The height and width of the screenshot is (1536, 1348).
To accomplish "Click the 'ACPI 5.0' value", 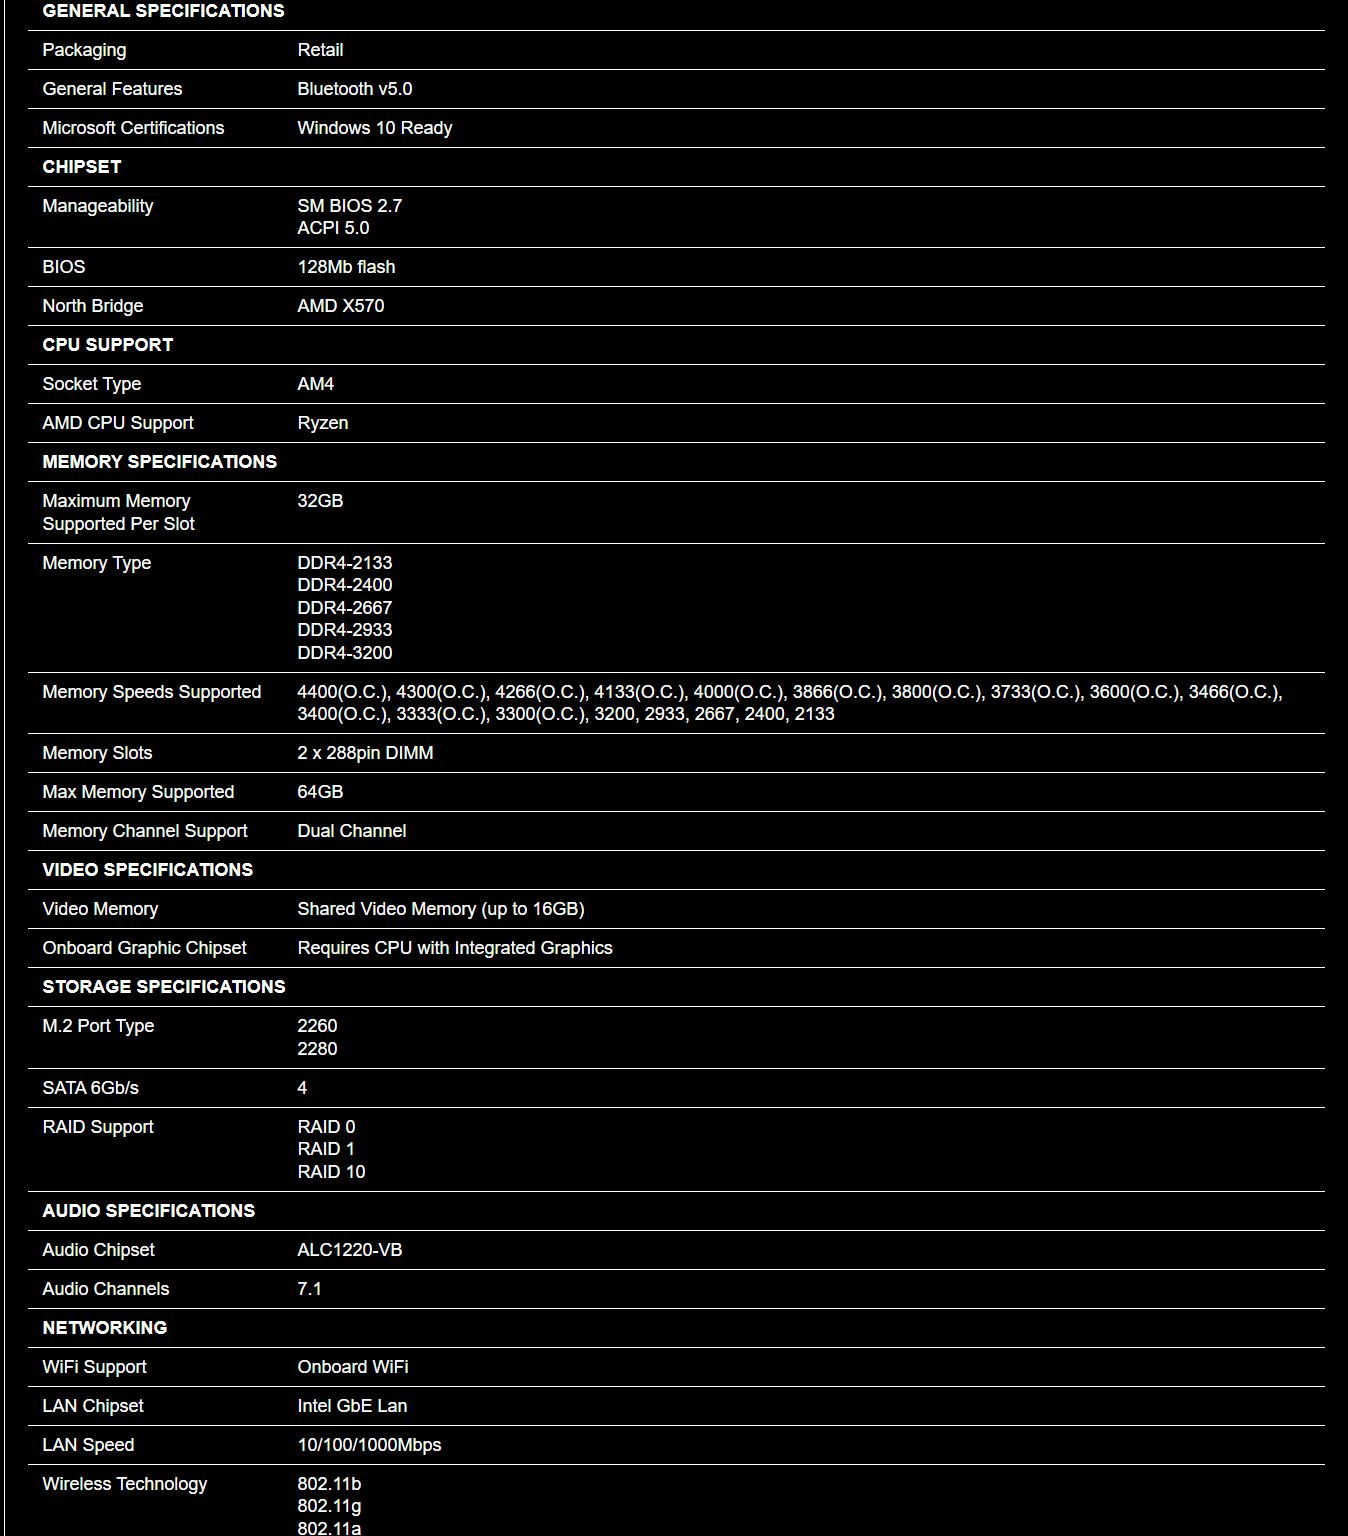I will (333, 228).
